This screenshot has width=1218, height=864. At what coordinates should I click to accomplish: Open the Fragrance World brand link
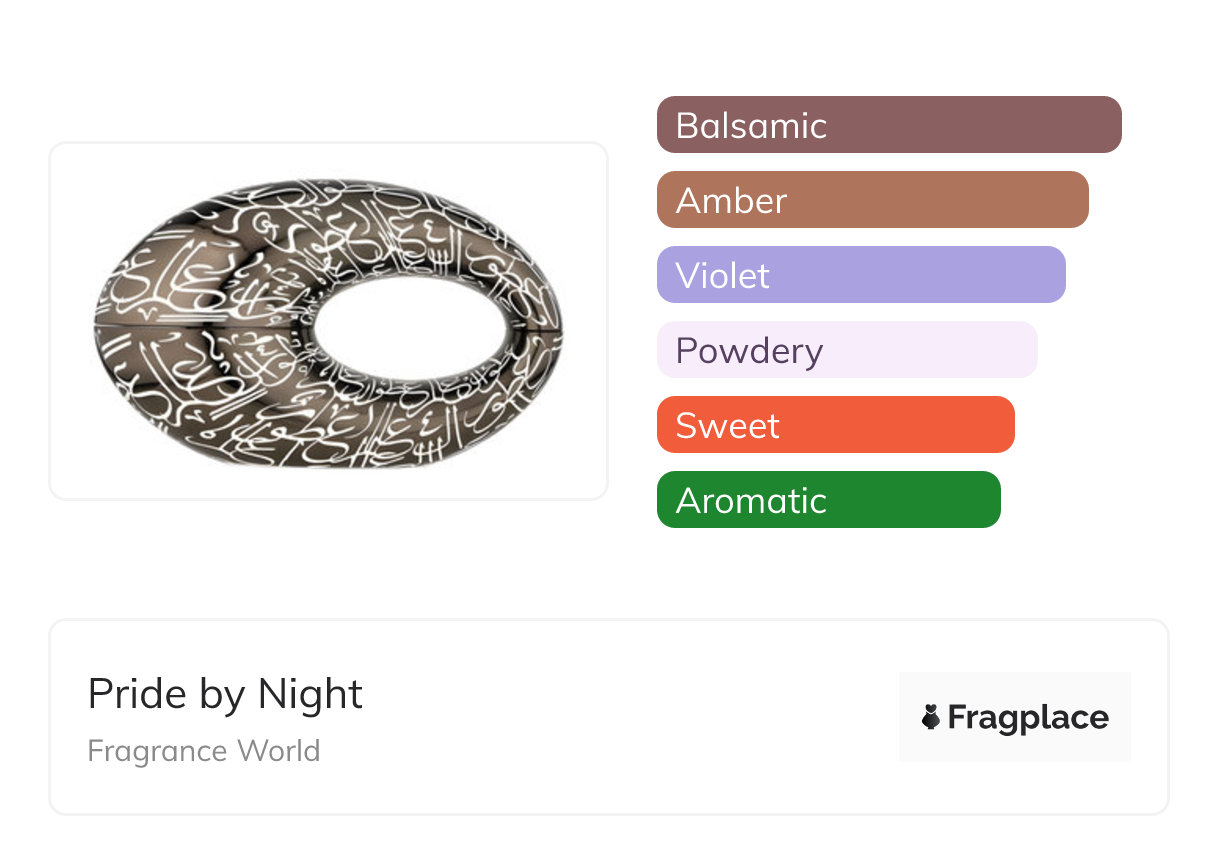tap(204, 751)
